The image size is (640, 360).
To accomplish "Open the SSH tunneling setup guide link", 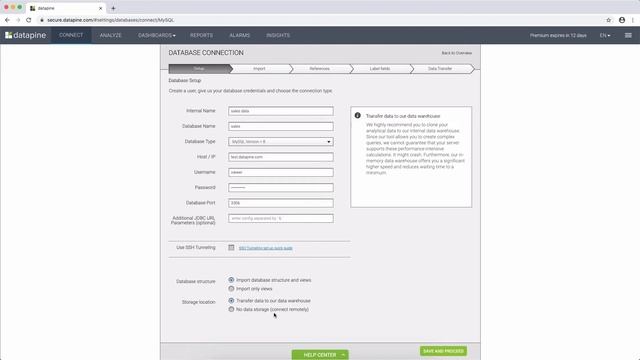I will point(266,248).
